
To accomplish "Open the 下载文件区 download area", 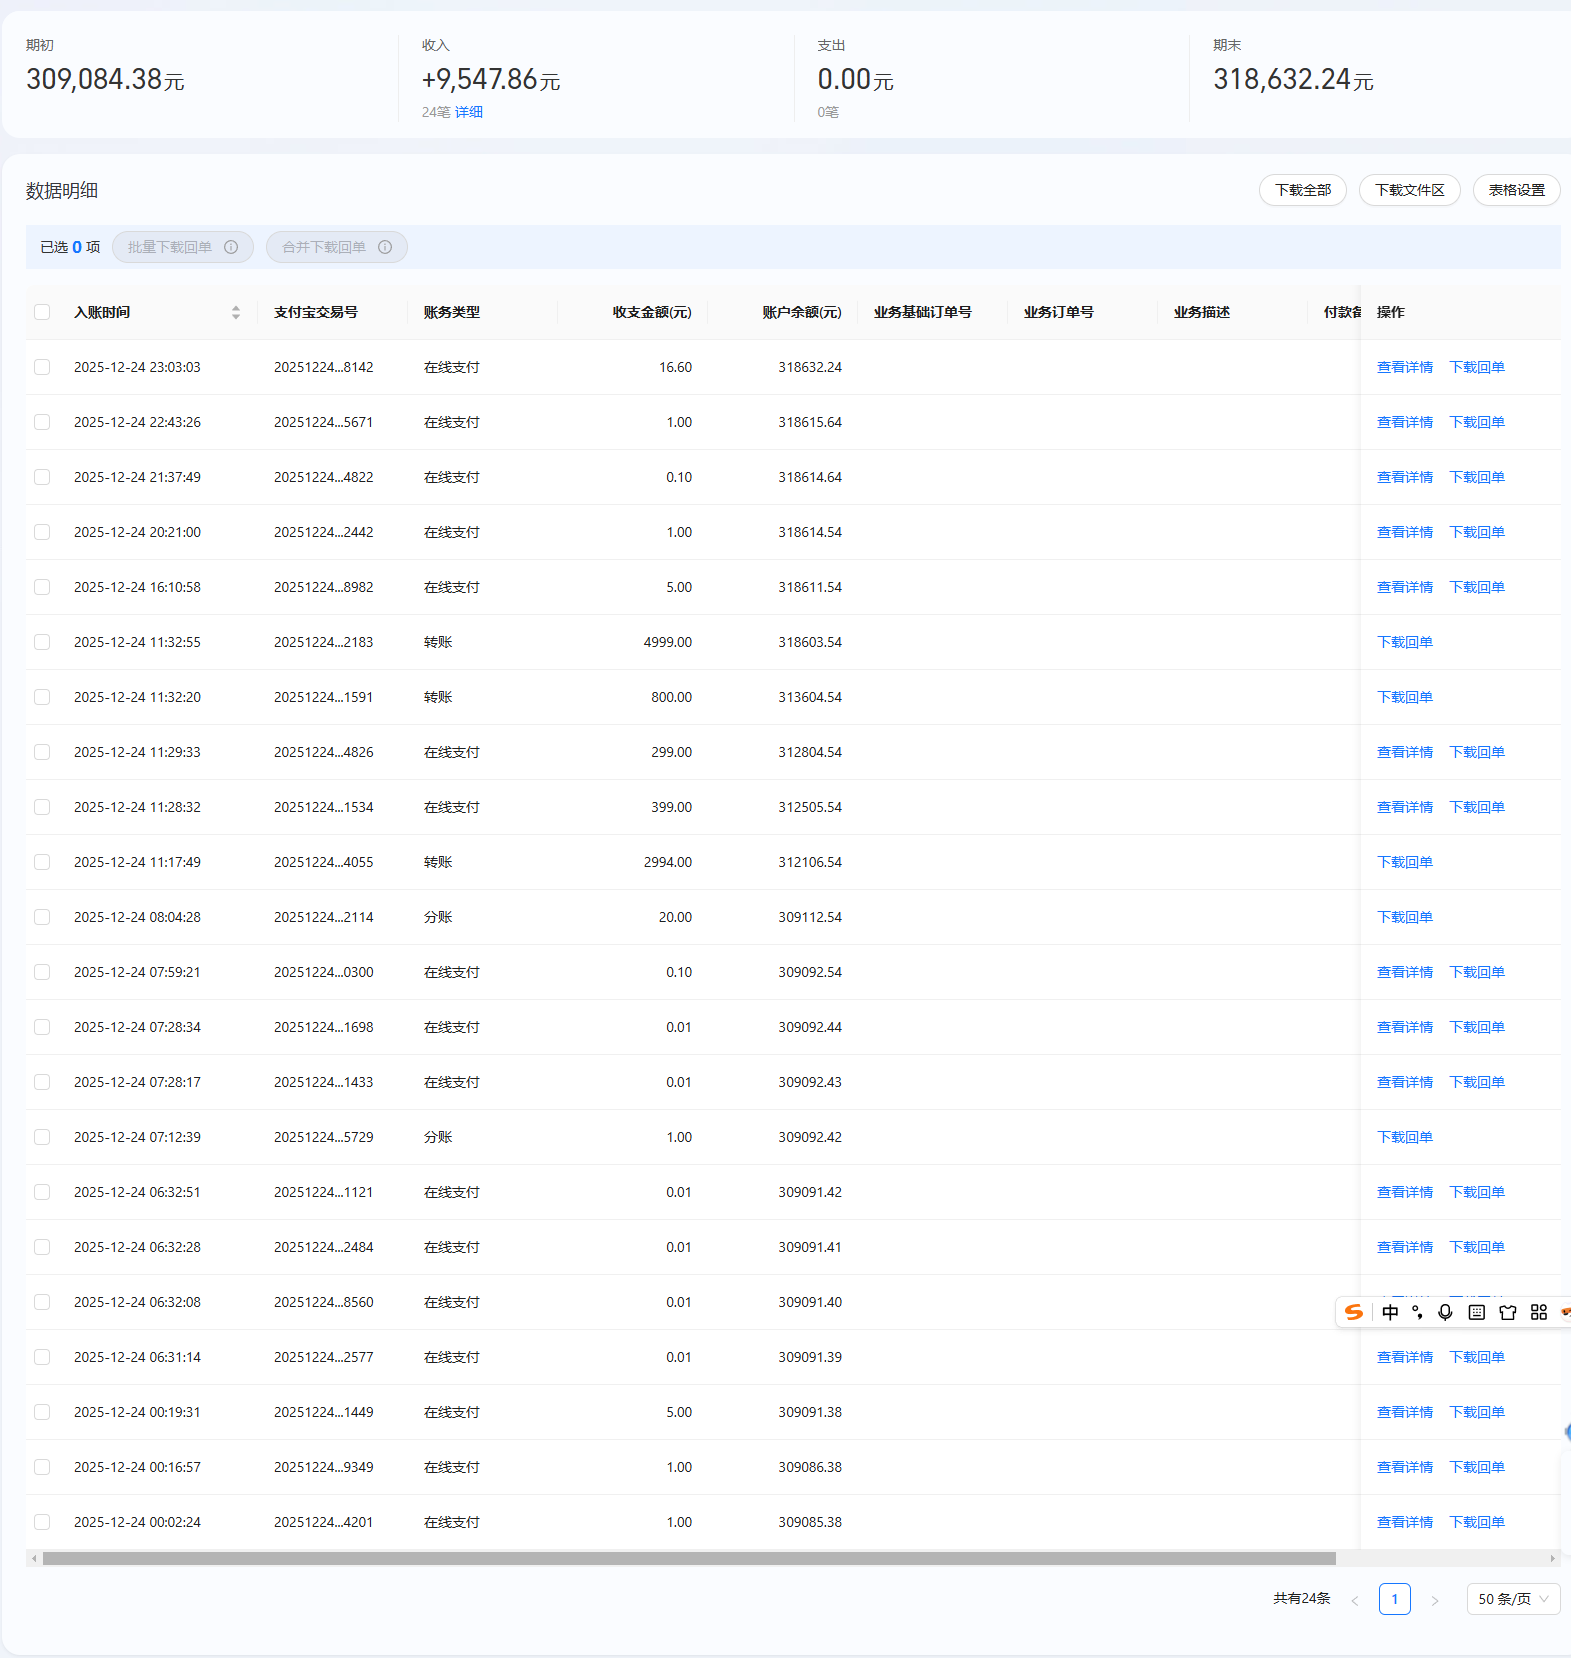I will [x=1409, y=190].
